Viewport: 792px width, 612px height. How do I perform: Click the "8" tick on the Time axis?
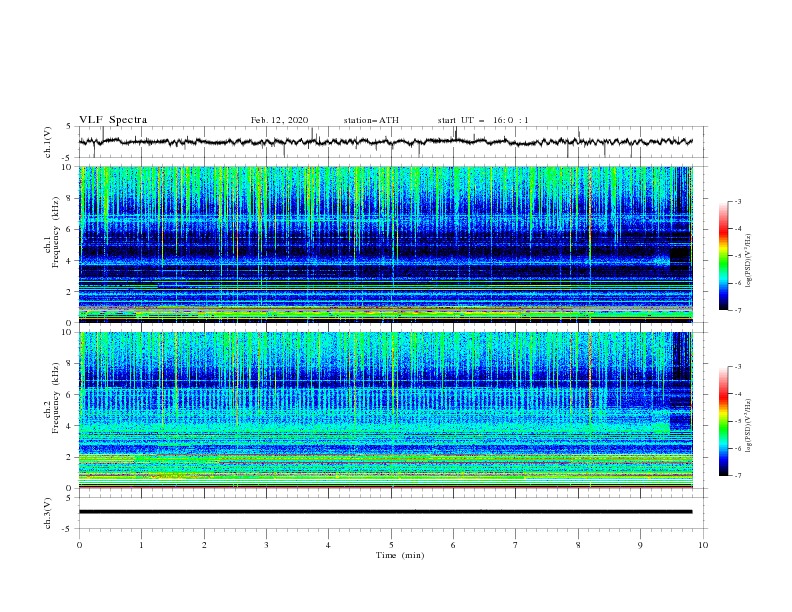pyautogui.click(x=578, y=545)
